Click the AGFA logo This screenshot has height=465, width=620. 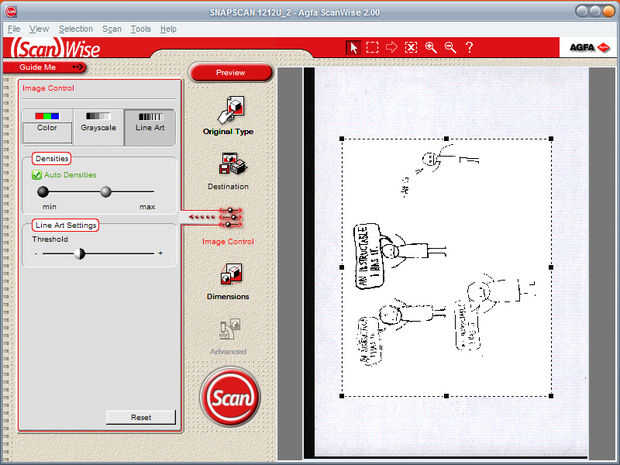(x=589, y=47)
